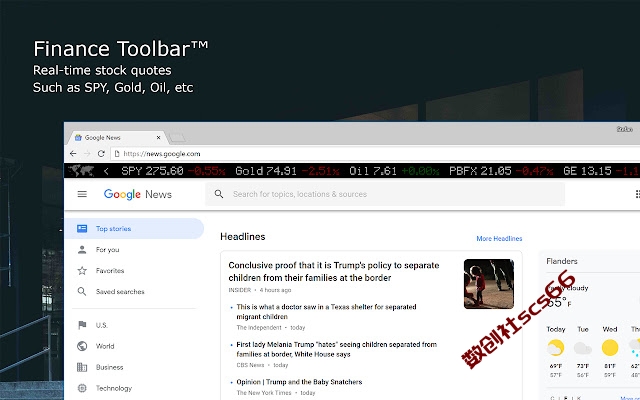Click the Saved searches magnifier icon
640x400 pixels.
coord(82,291)
